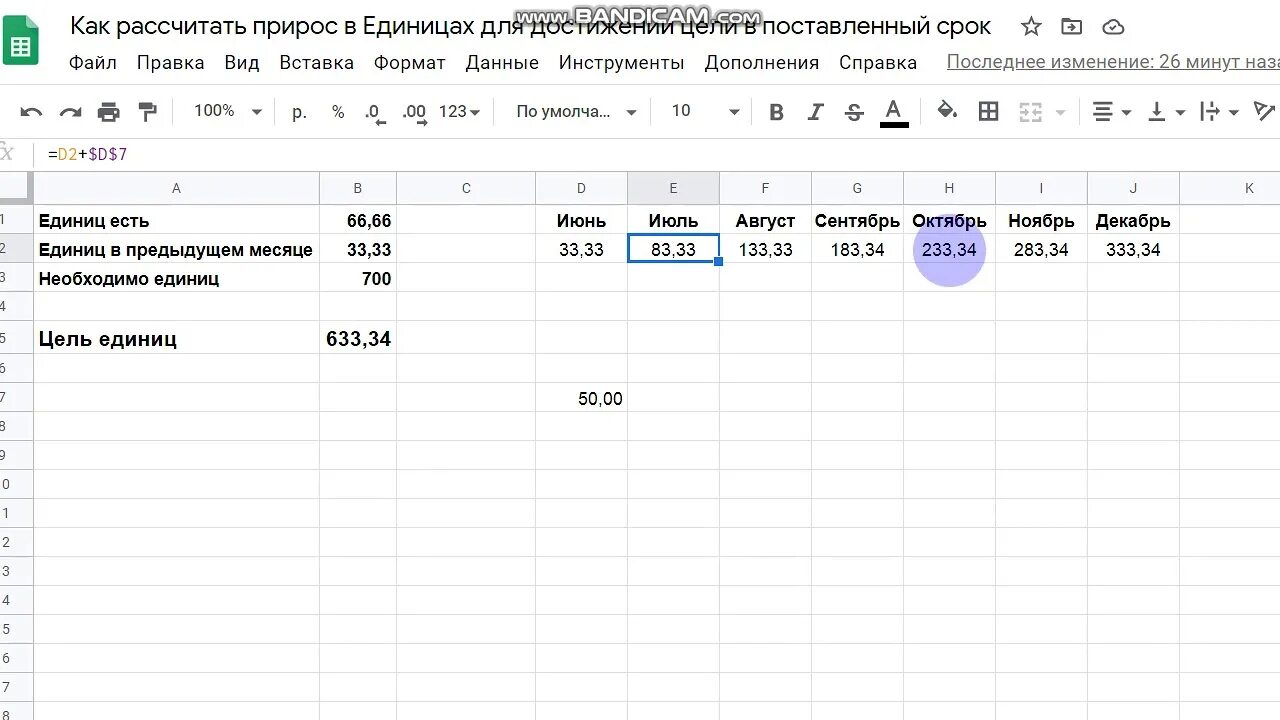Increase decimal places
The height and width of the screenshot is (720, 1280).
pyautogui.click(x=413, y=112)
